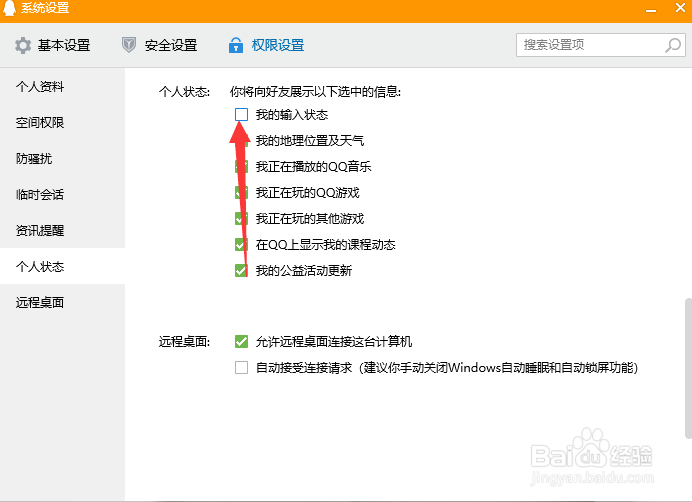Image resolution: width=692 pixels, height=502 pixels.
Task: Minimize the 系统设置 window
Action: (651, 9)
